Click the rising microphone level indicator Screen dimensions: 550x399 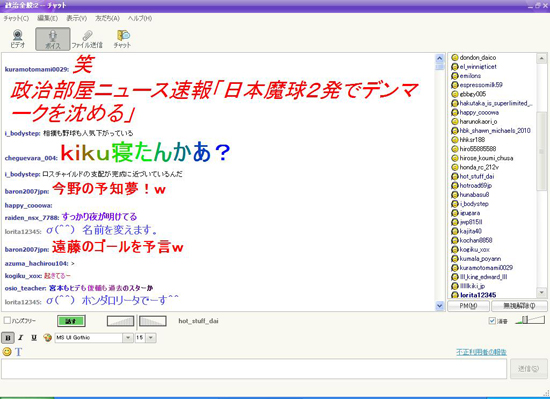(120, 321)
